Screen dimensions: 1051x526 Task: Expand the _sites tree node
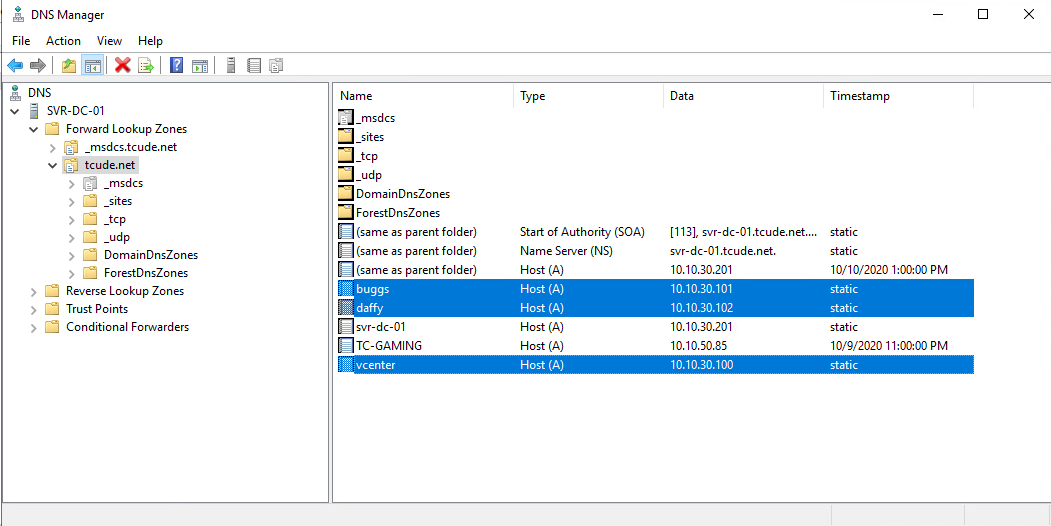[x=72, y=202]
